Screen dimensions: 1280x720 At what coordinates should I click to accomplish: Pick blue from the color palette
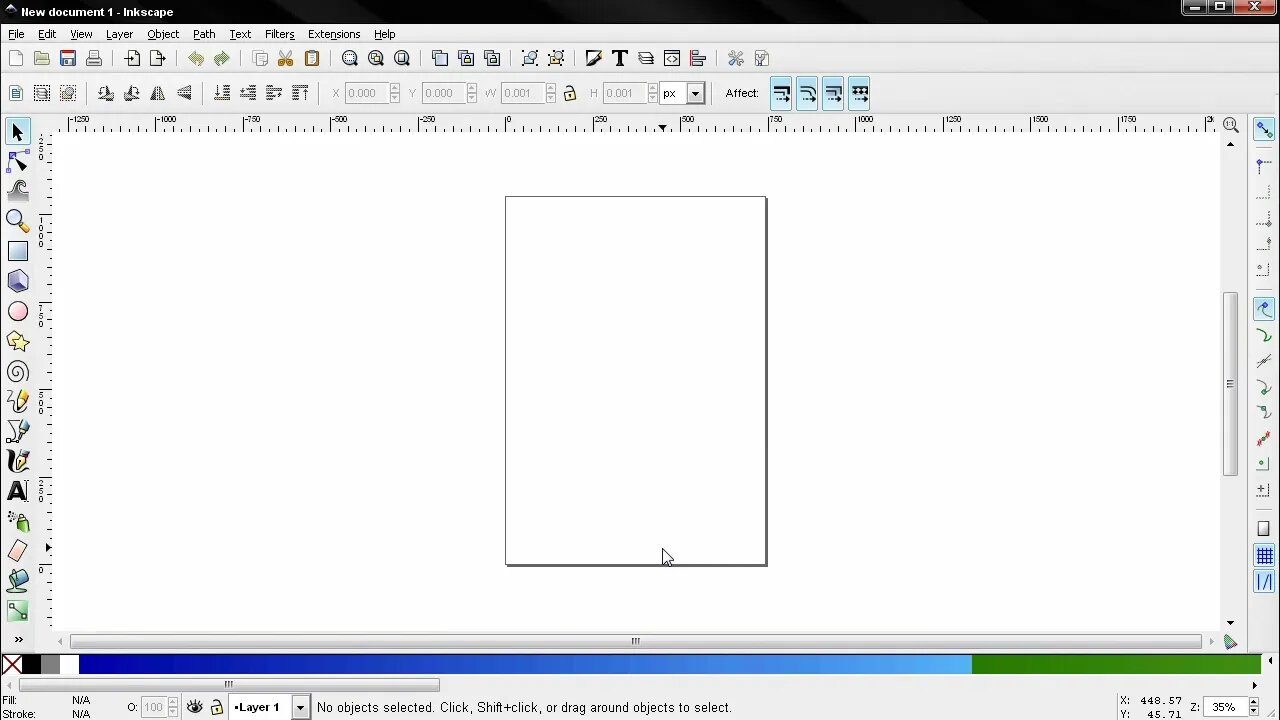(x=300, y=663)
